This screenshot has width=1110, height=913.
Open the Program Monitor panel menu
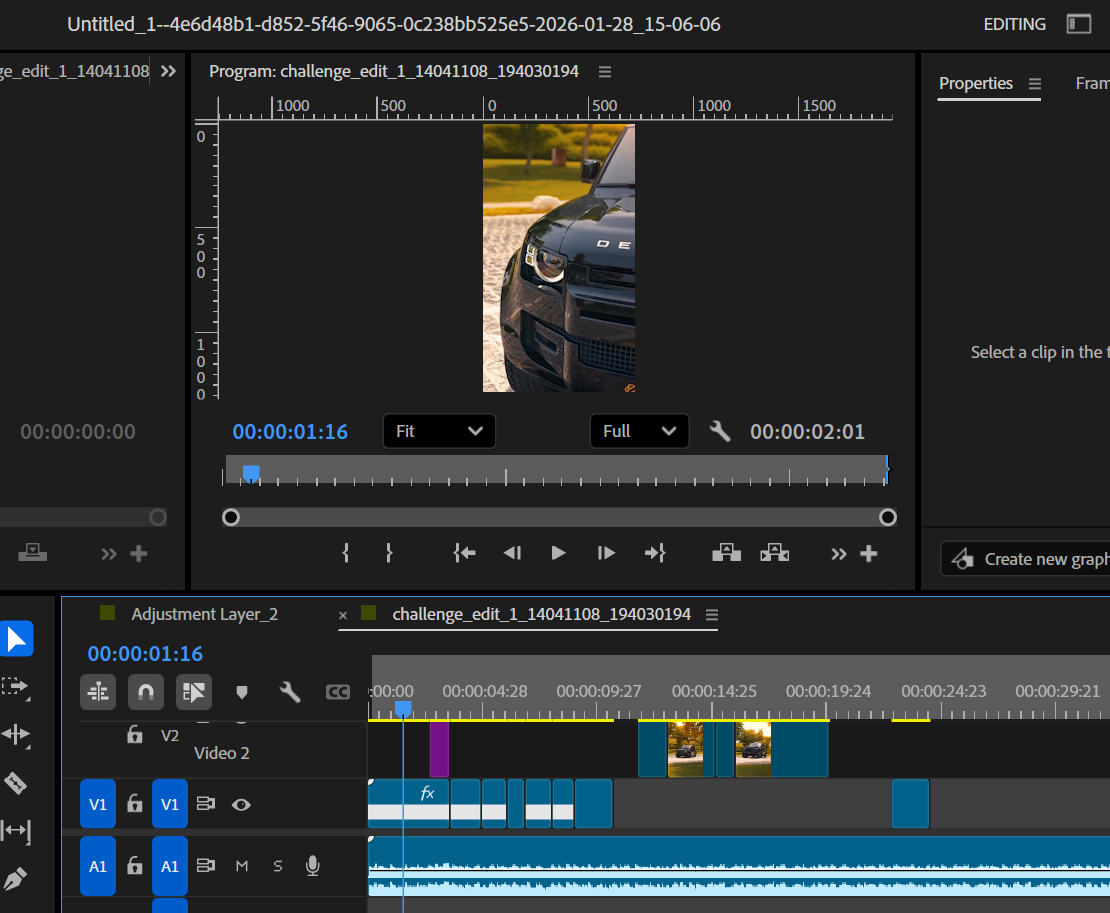click(604, 72)
